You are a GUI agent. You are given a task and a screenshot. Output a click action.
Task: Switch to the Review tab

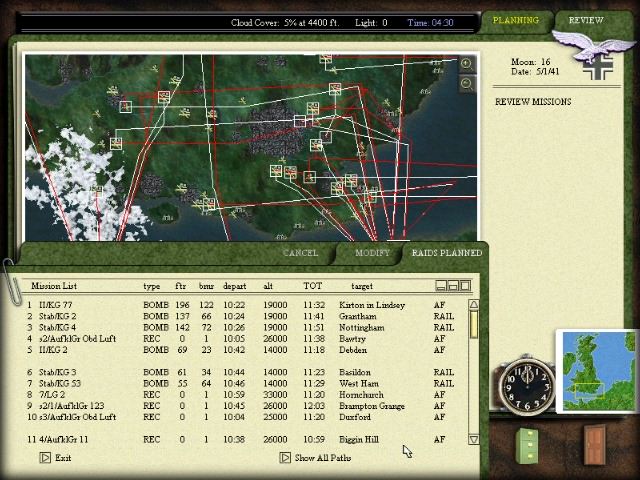pos(586,20)
